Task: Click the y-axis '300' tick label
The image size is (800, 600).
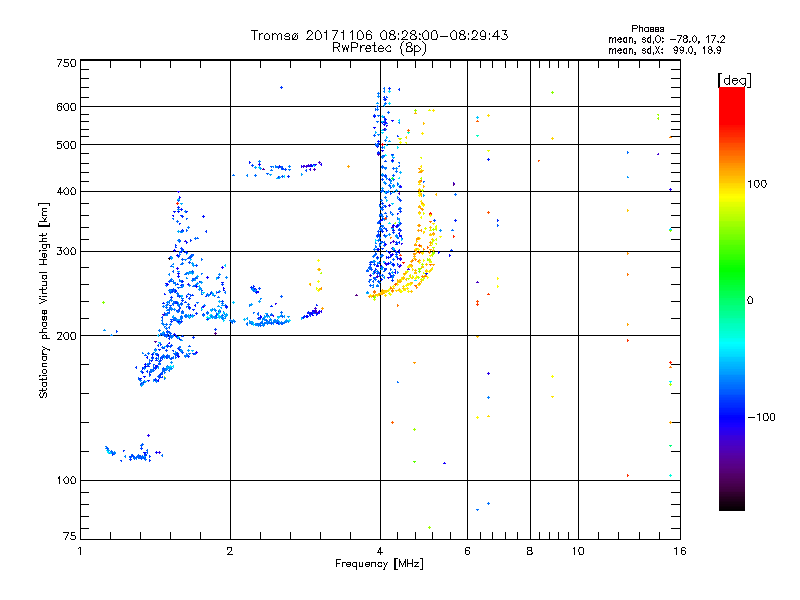Action: [x=66, y=252]
